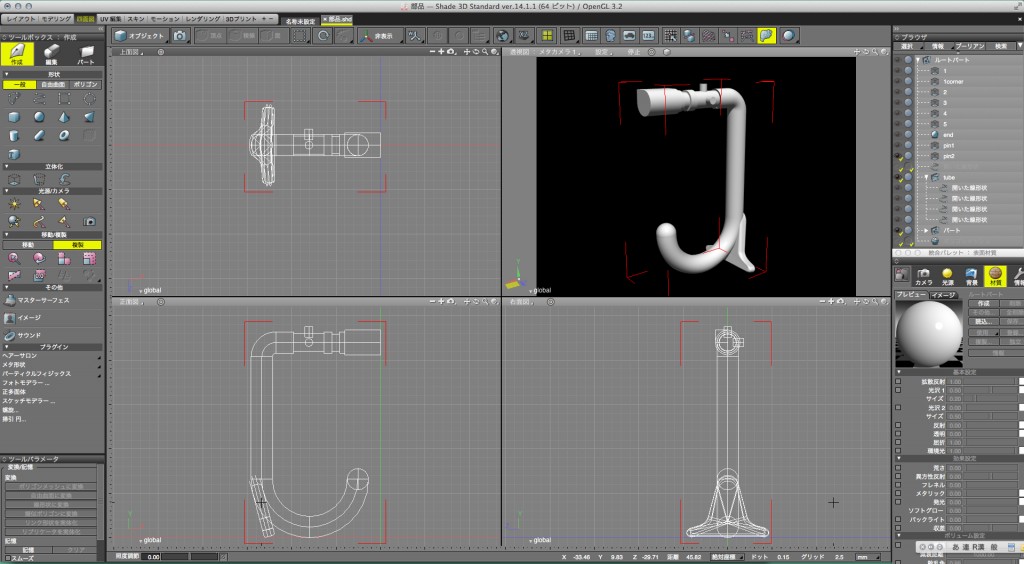Select the cylinder primitive tool
Image resolution: width=1024 pixels, height=564 pixels.
pos(14,136)
